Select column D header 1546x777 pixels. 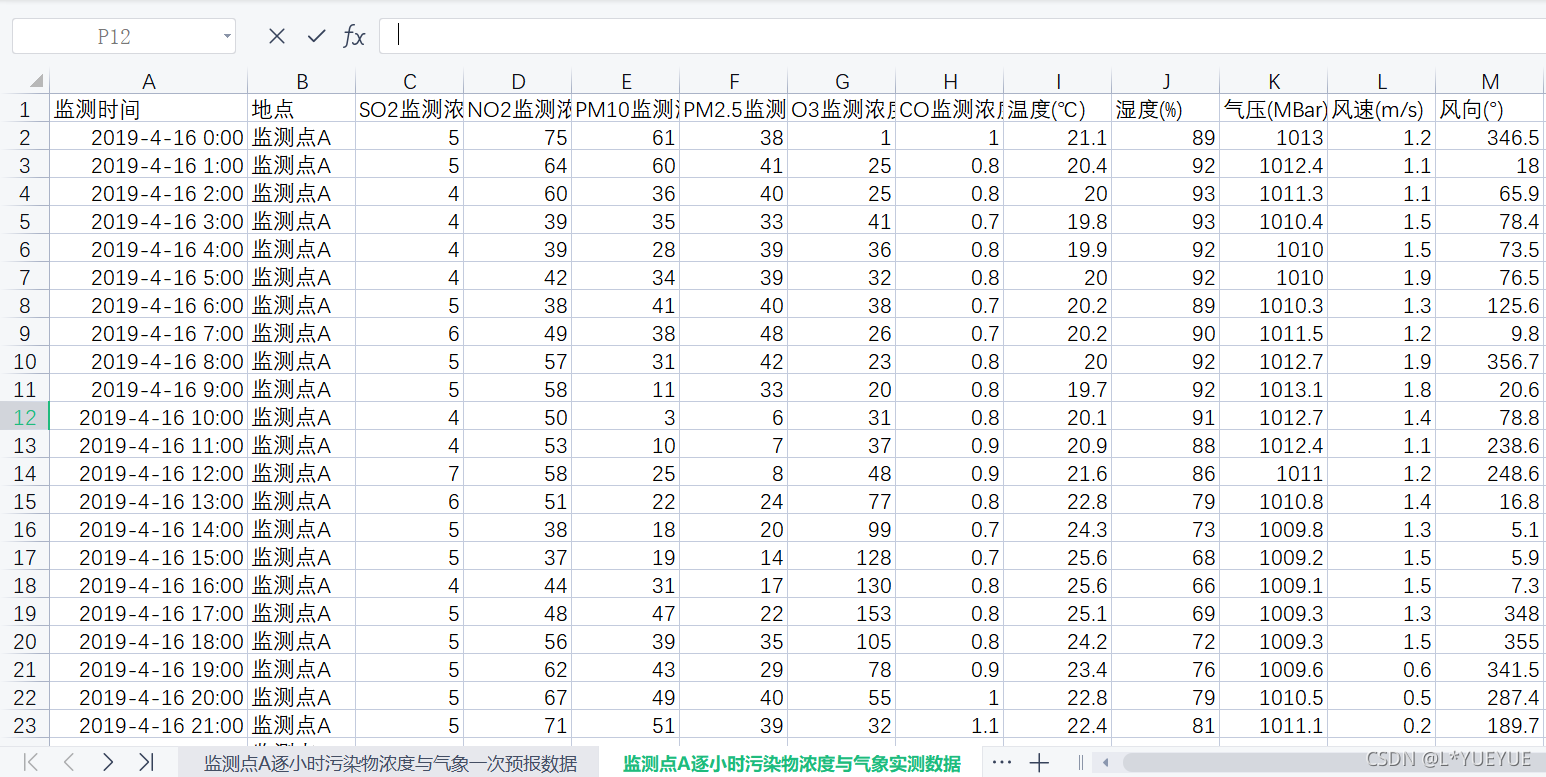click(518, 82)
